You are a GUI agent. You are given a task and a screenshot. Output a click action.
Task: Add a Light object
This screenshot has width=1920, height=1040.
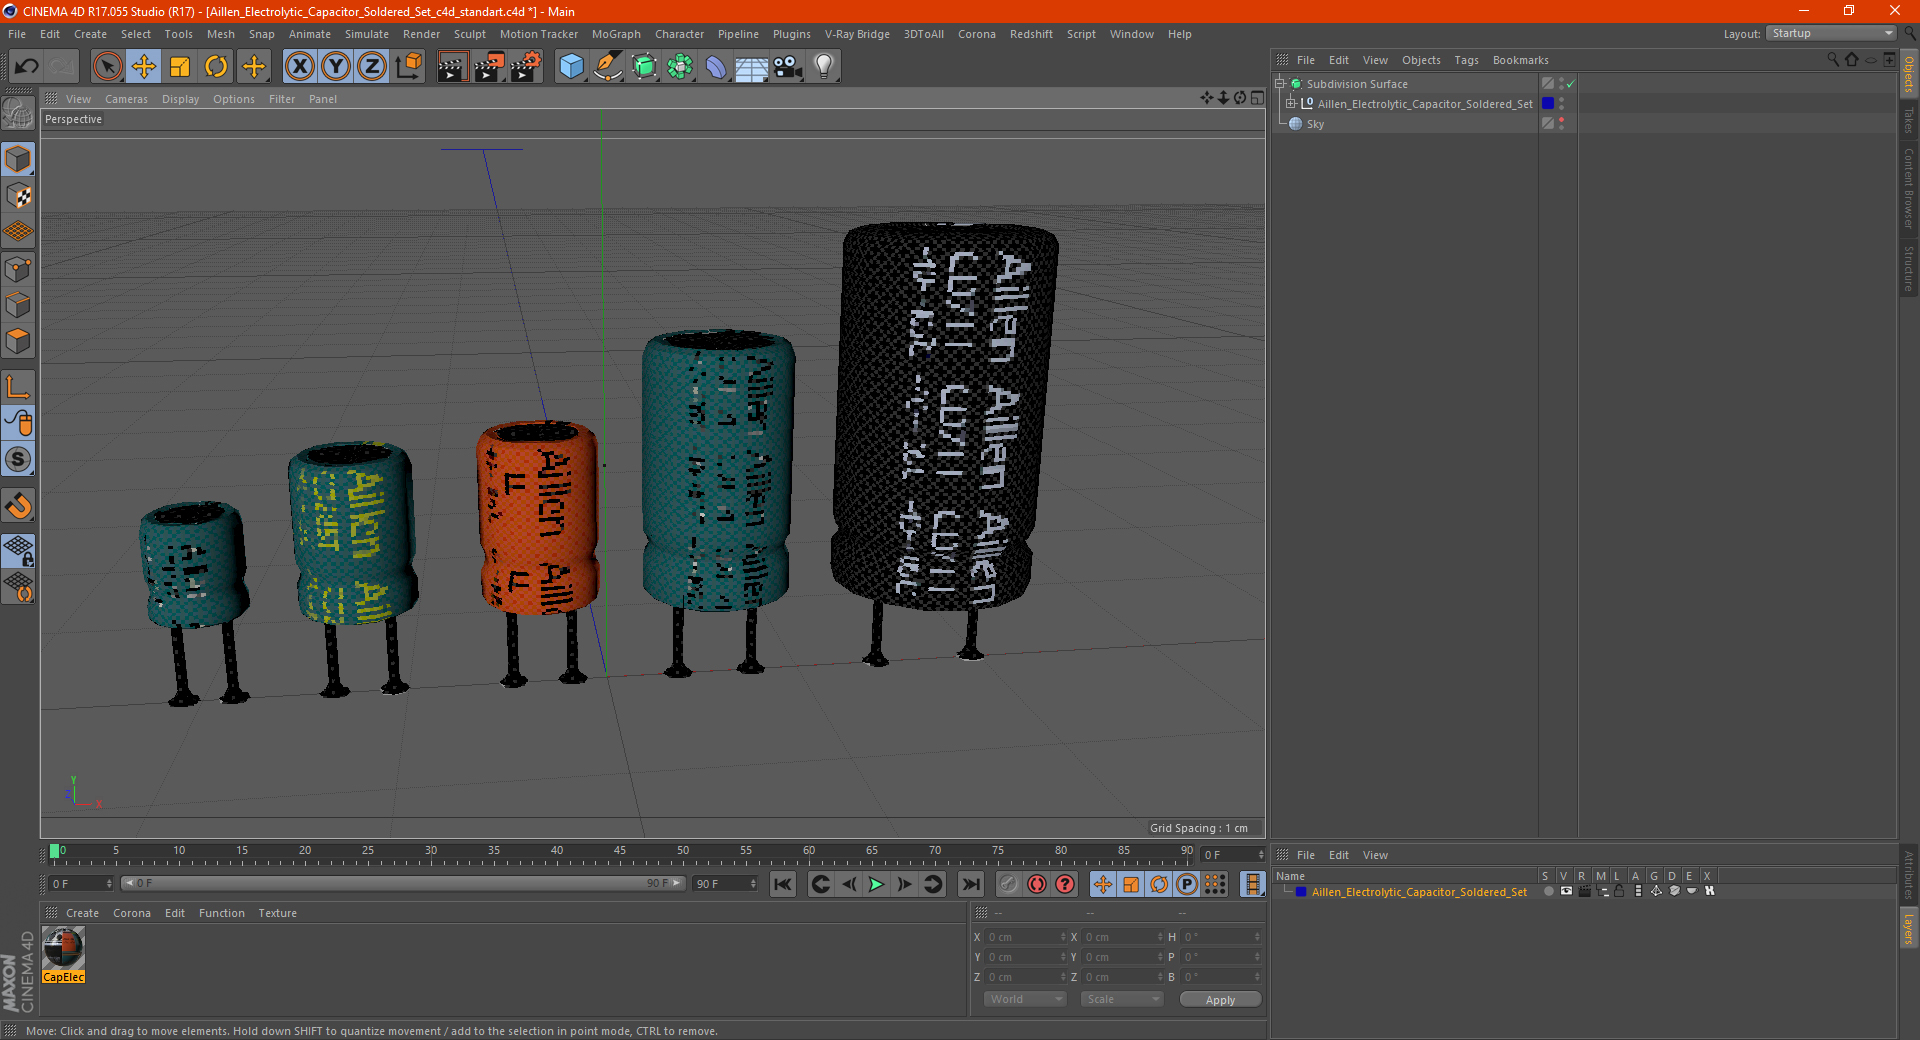pyautogui.click(x=824, y=67)
